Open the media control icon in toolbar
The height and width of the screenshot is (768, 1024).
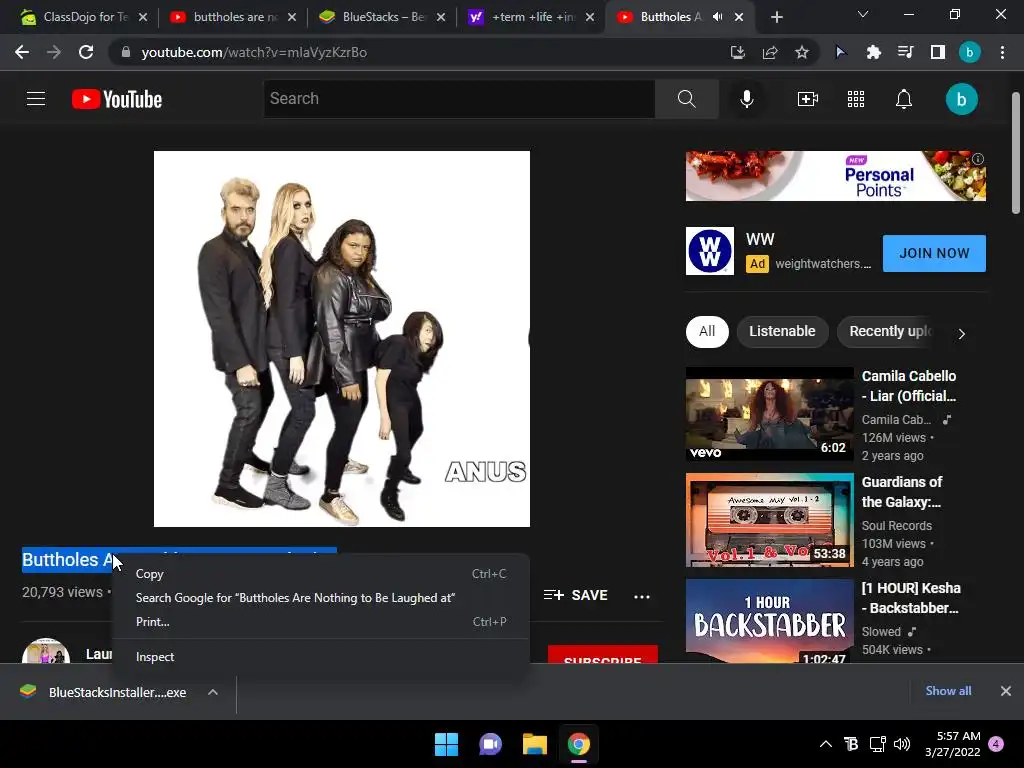pos(905,52)
